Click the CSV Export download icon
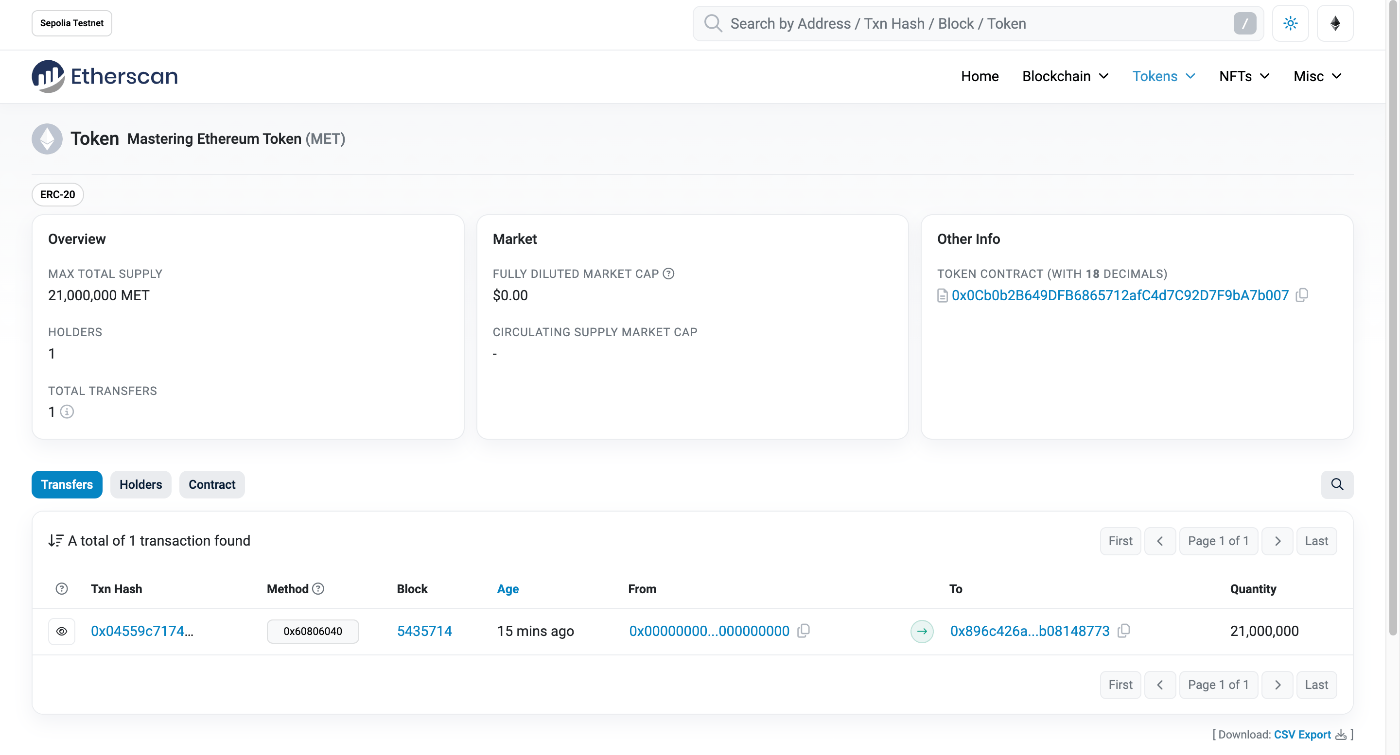 tap(1341, 735)
